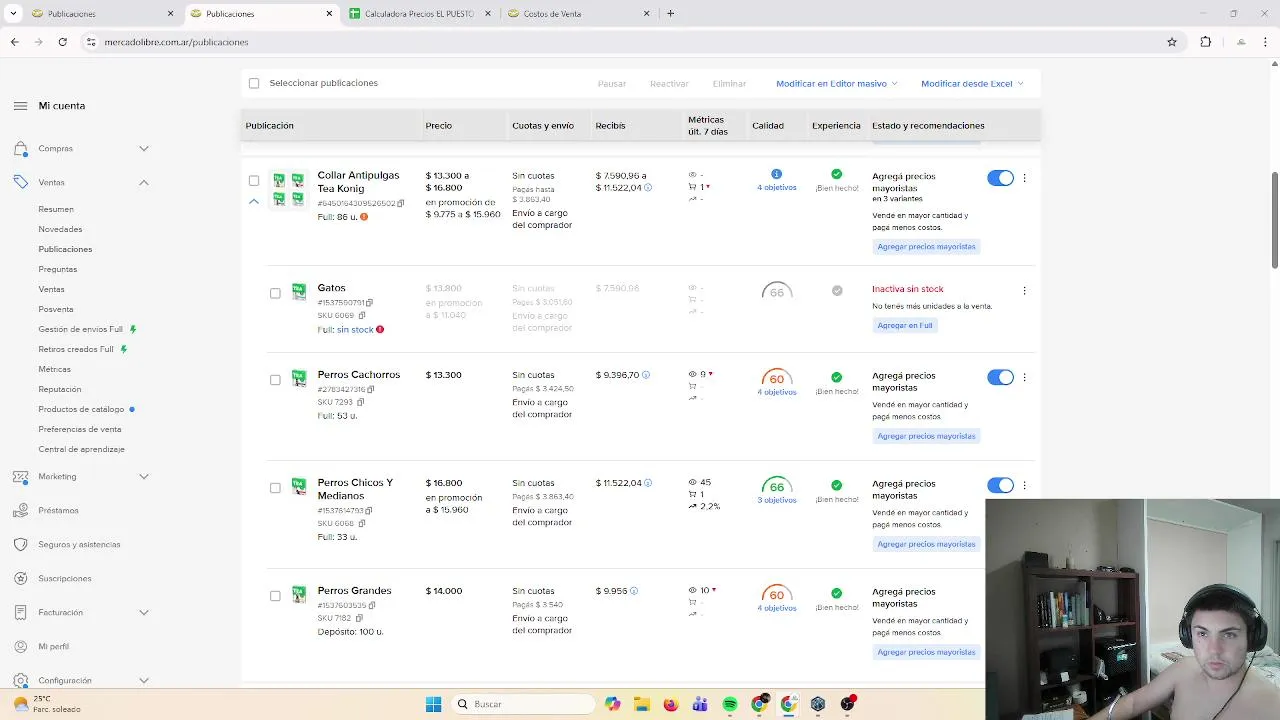Click info icon next to $ 9.396,70
The height and width of the screenshot is (720, 1280).
coord(646,375)
